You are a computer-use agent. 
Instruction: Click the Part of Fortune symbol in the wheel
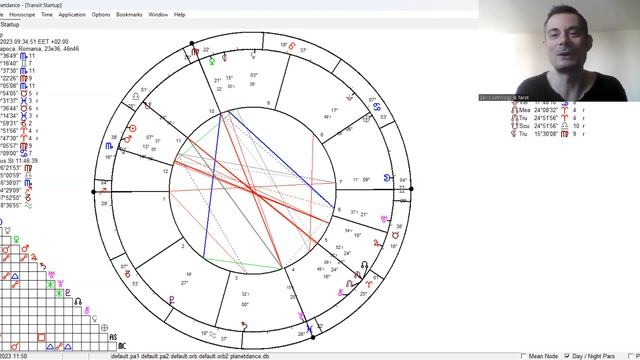pyautogui.click(x=367, y=119)
